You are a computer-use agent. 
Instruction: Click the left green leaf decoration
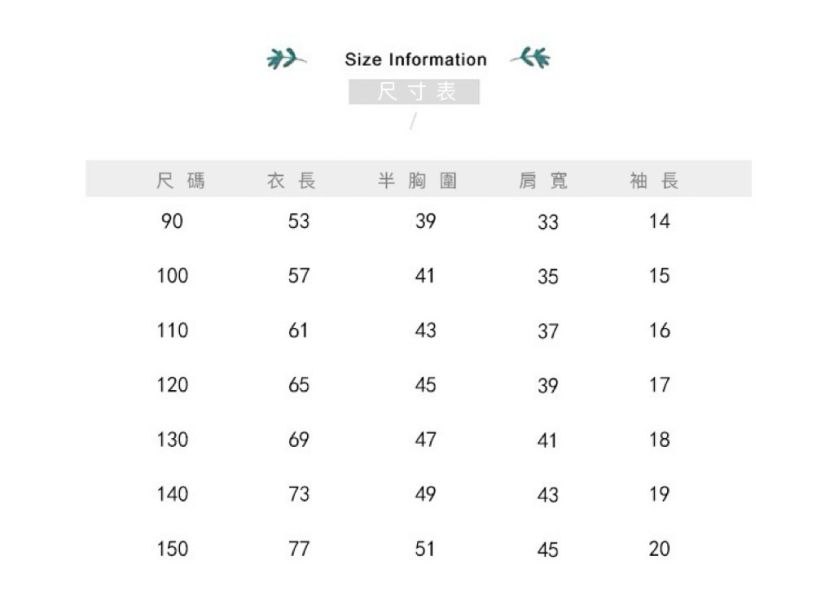click(x=286, y=59)
